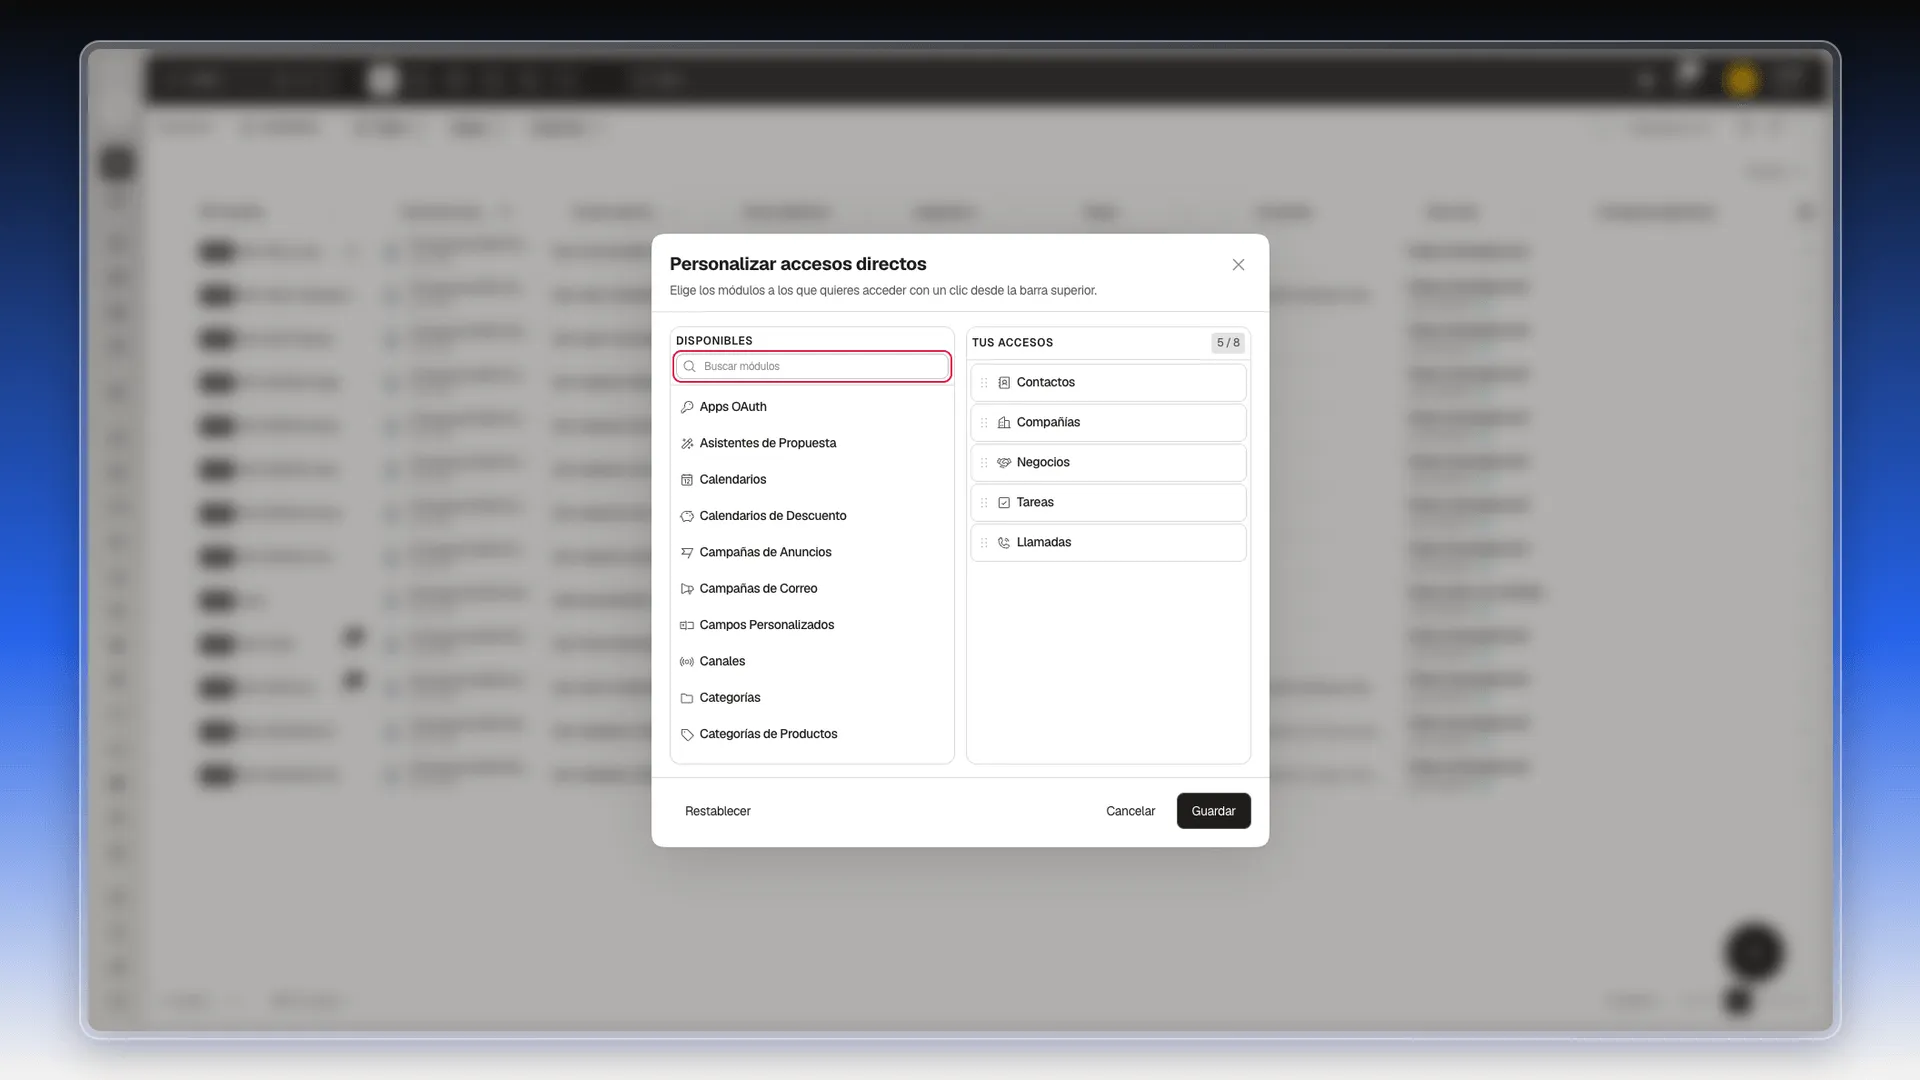Select Categorías module

click(x=812, y=698)
